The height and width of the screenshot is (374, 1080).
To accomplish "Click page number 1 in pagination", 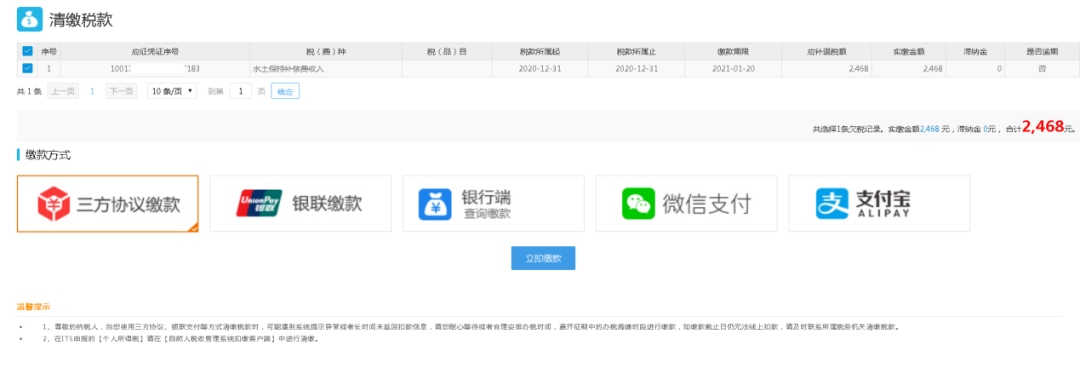I will coord(92,91).
